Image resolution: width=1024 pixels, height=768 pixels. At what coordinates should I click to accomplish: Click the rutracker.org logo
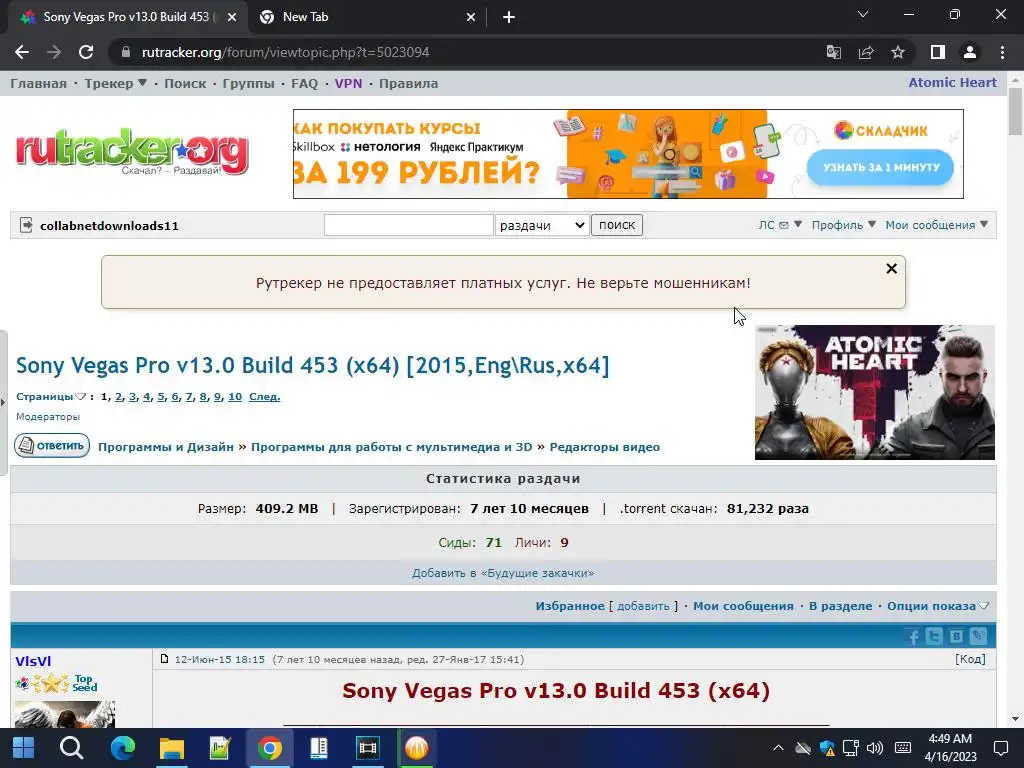[x=133, y=152]
